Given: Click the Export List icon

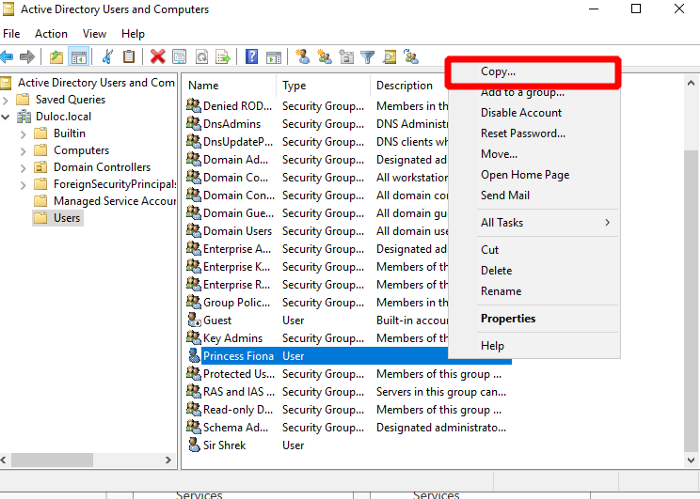Looking at the screenshot, I should click(x=223, y=57).
